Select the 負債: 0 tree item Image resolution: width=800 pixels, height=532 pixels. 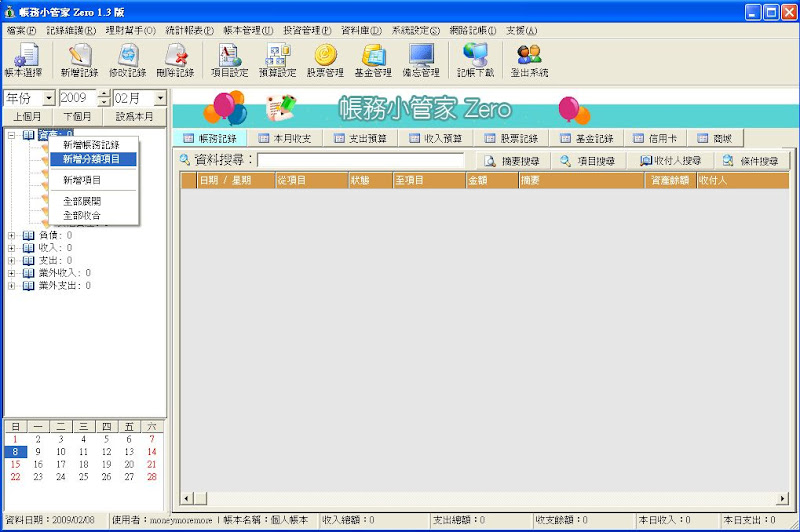click(x=55, y=235)
